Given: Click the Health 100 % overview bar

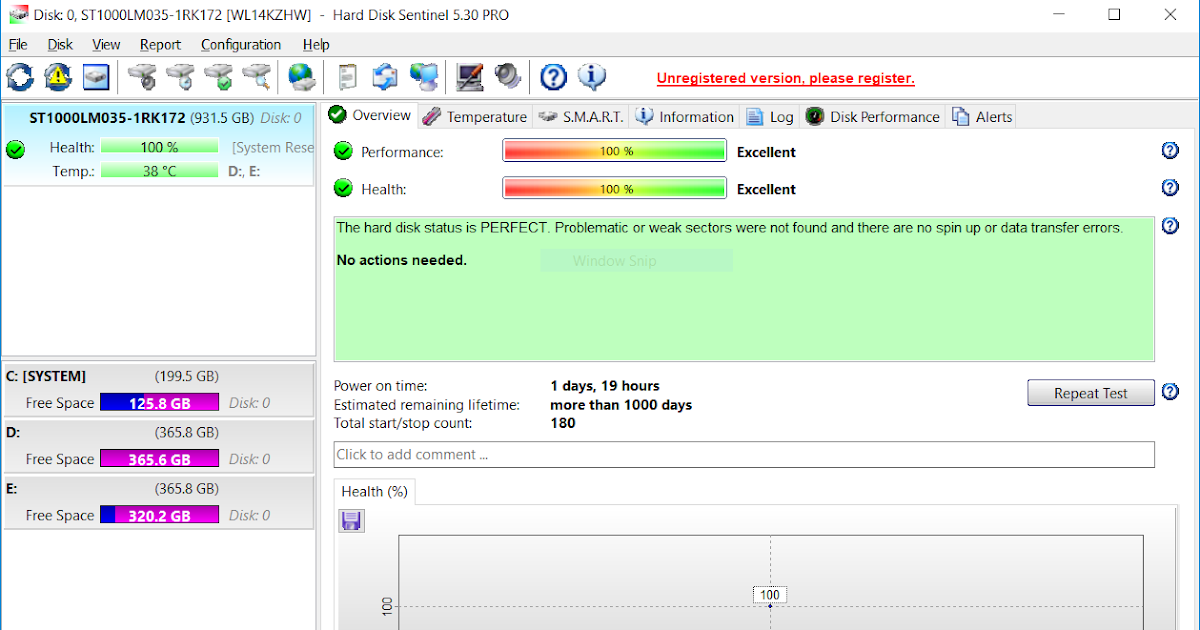Looking at the screenshot, I should coord(614,188).
